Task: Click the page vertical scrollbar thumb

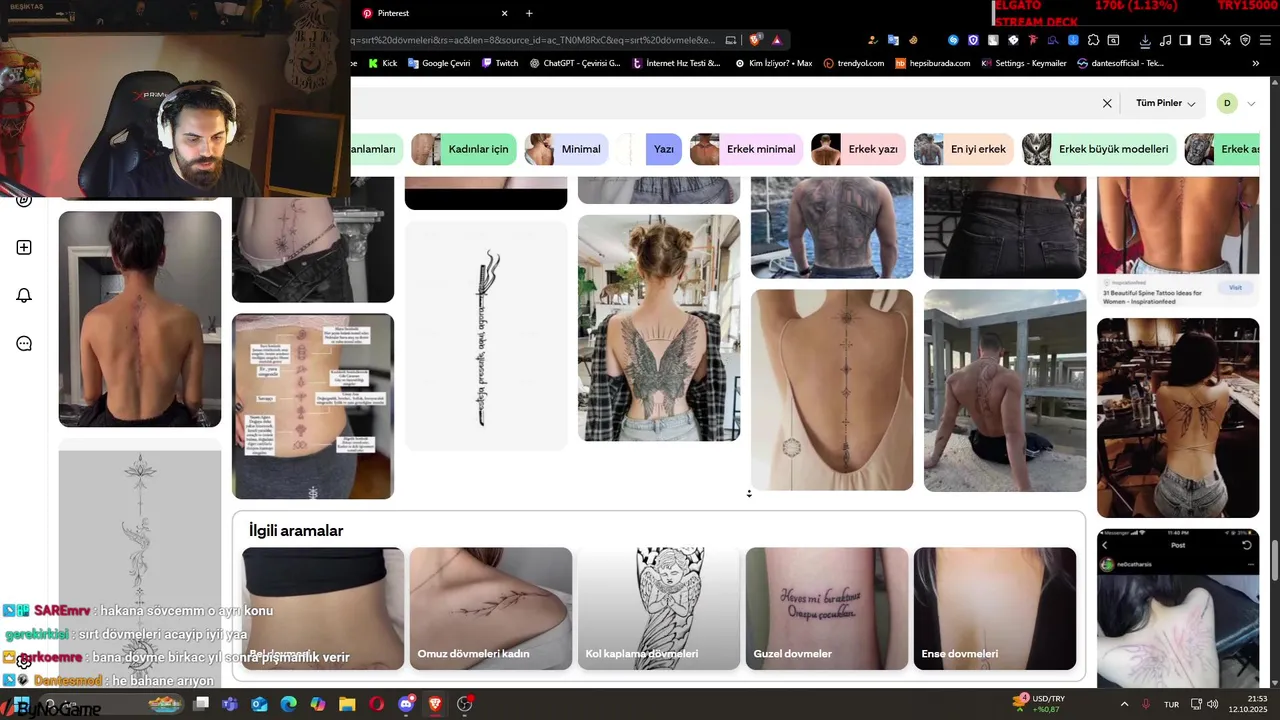Action: [1275, 561]
